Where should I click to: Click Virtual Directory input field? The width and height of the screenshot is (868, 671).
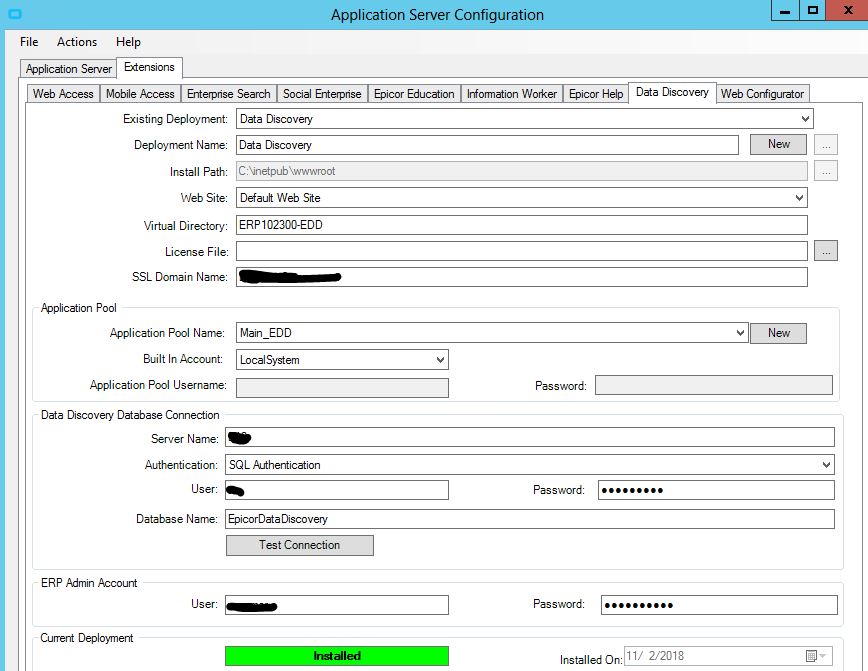point(521,225)
